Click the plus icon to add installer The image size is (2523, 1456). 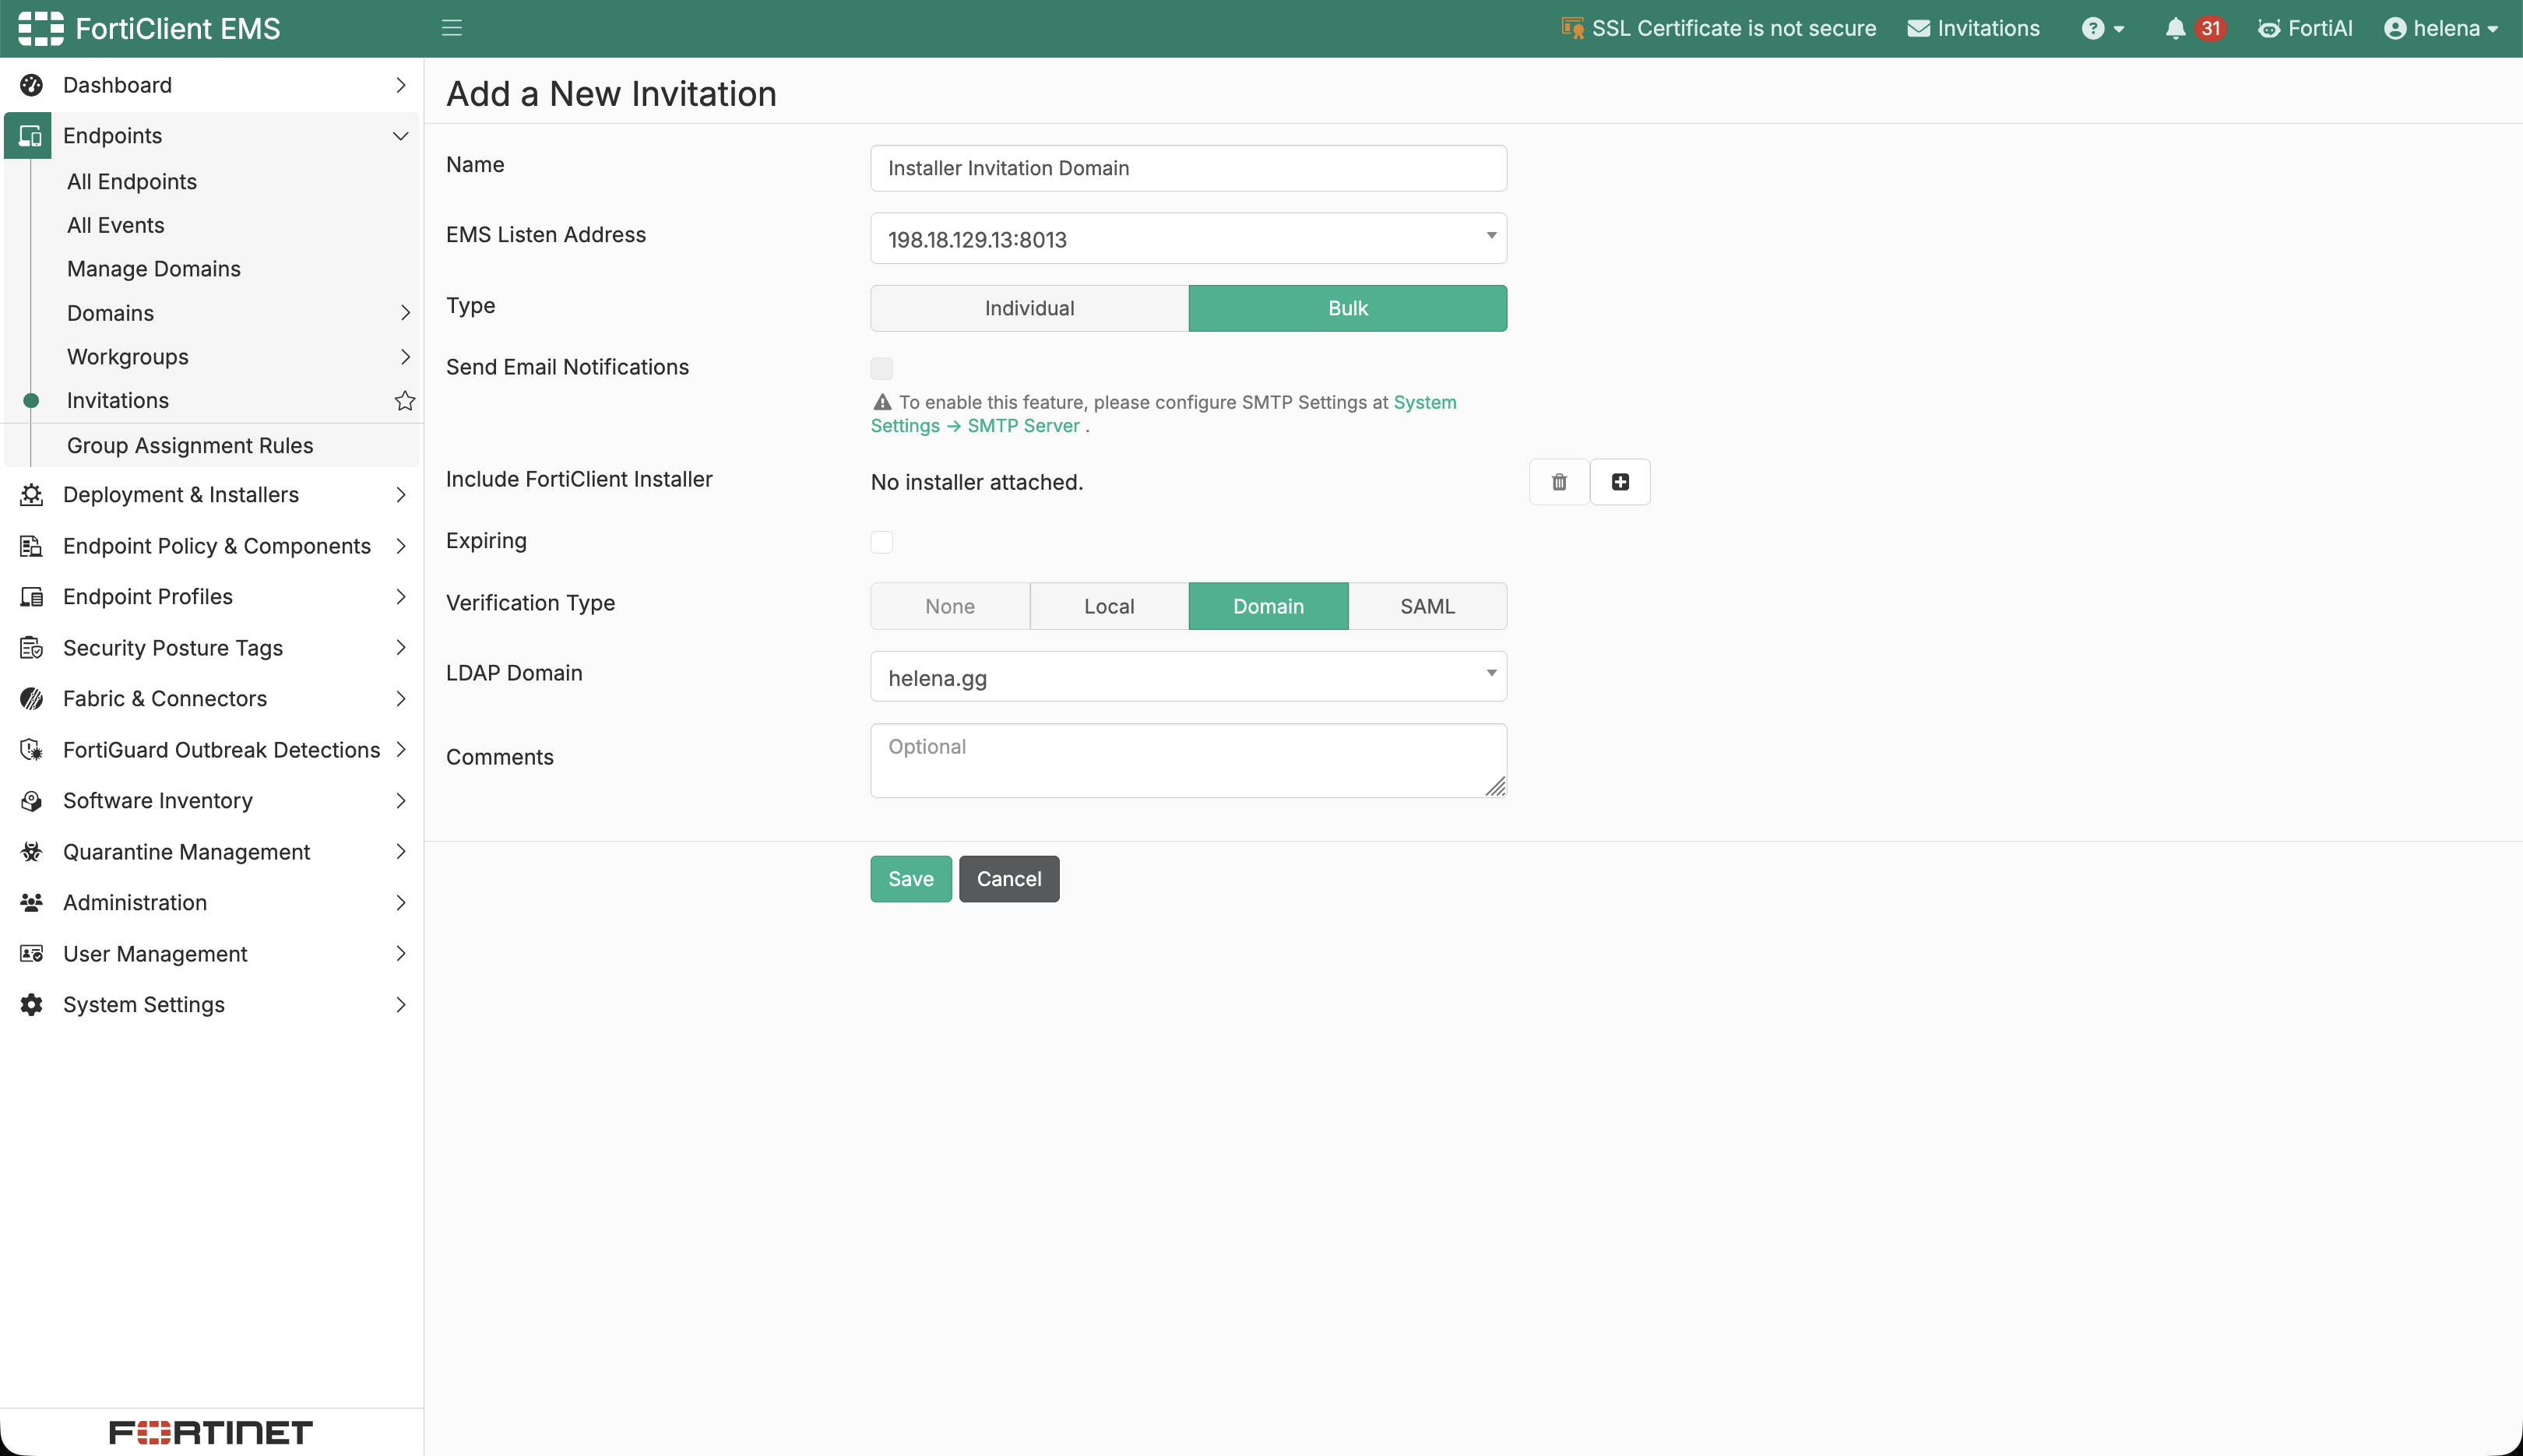pyautogui.click(x=1620, y=482)
